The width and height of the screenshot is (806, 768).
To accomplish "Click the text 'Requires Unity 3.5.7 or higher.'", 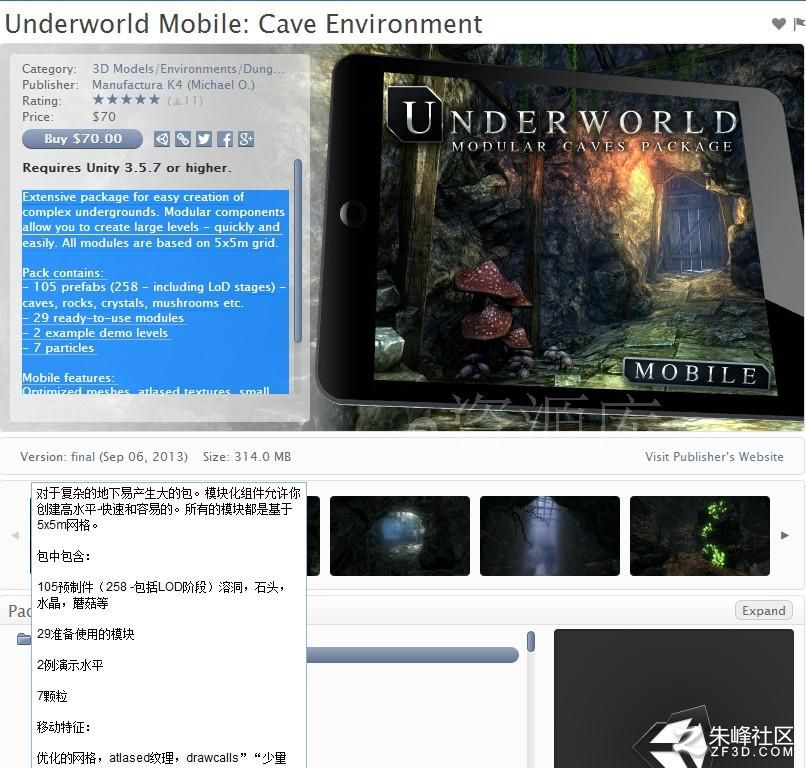I will [x=127, y=168].
